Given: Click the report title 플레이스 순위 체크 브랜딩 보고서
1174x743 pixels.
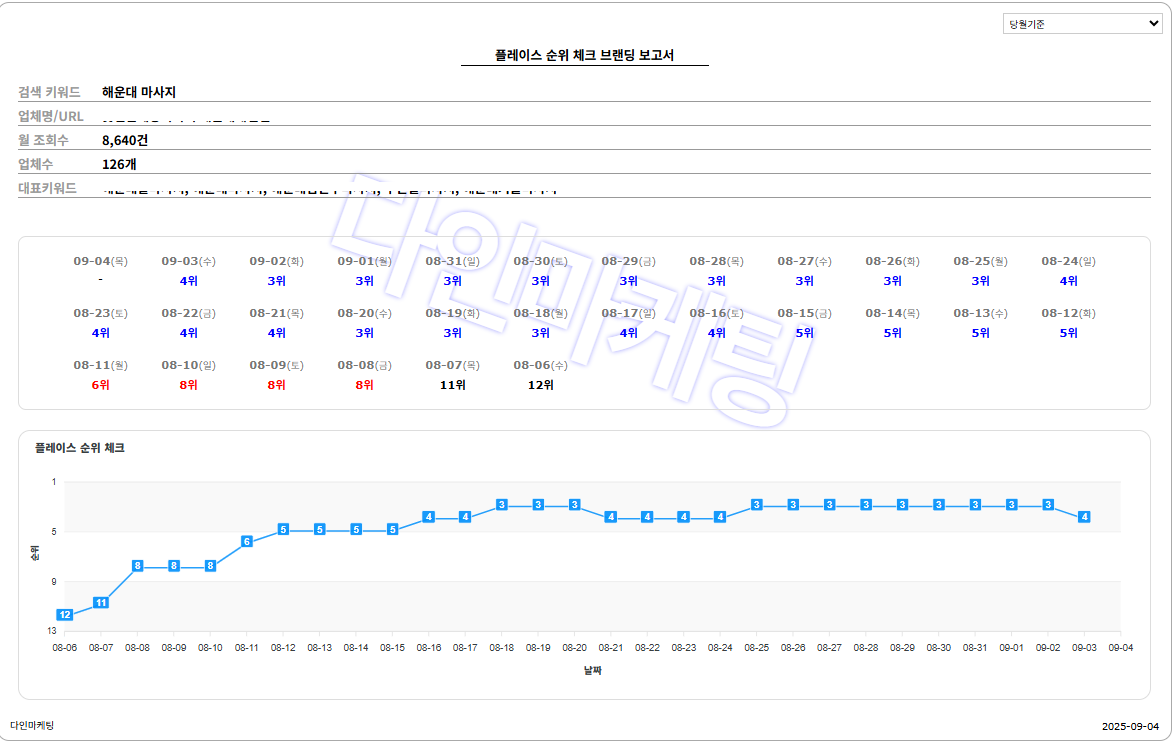Looking at the screenshot, I should point(584,55).
